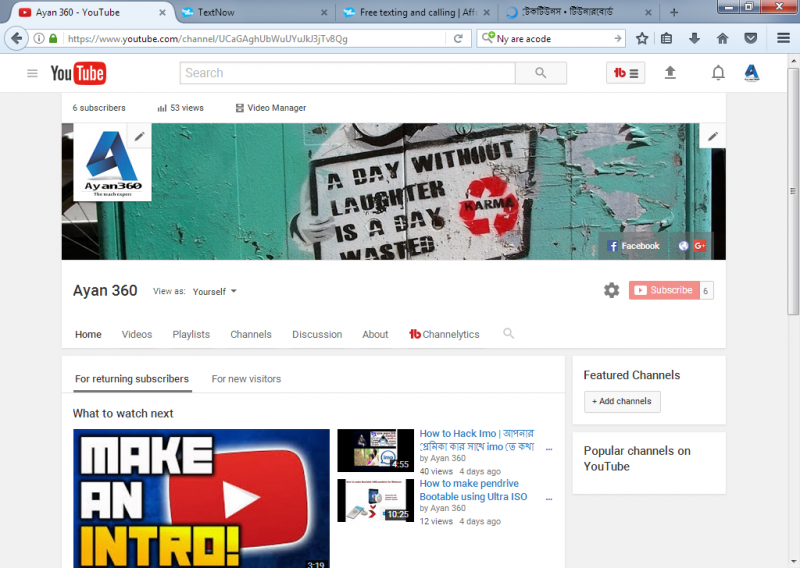Viewport: 800px width, 568px height.
Task: Open the Discussion tab
Action: pyautogui.click(x=317, y=334)
